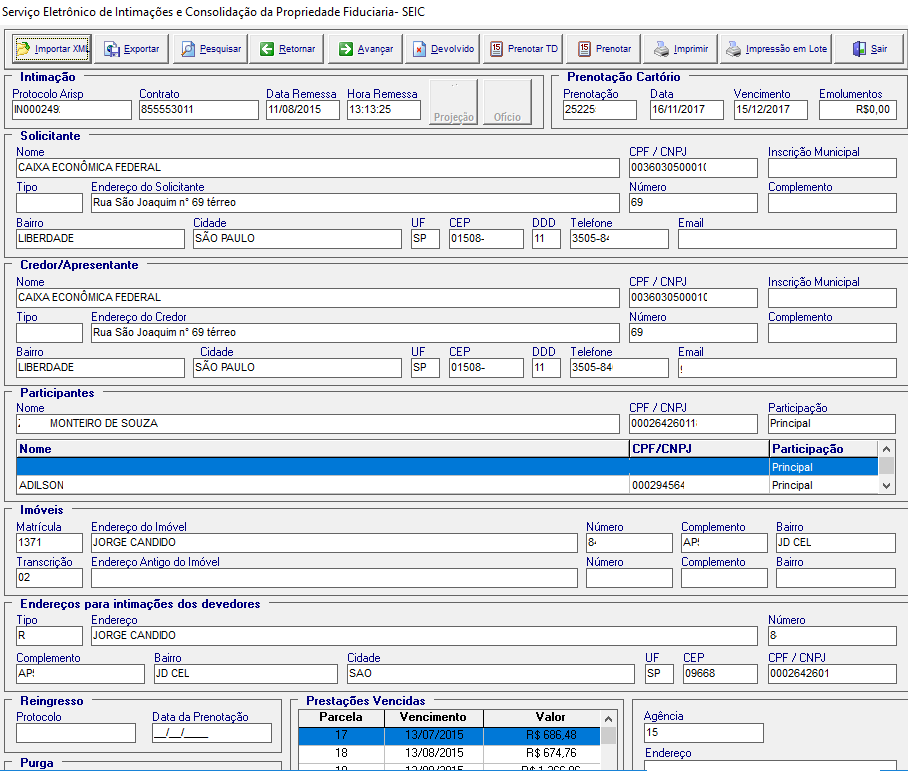Click the Projeção button

point(453,102)
